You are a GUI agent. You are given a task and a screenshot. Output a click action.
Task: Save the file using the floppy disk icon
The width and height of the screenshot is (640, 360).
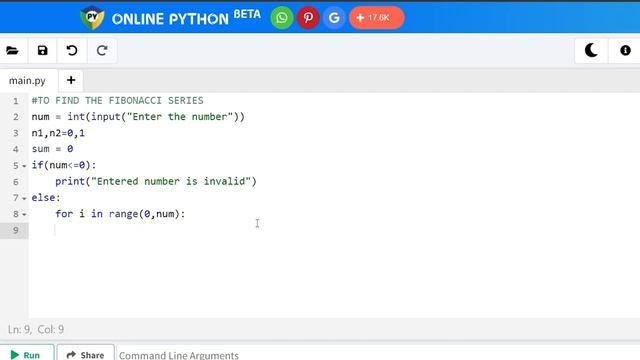click(42, 51)
